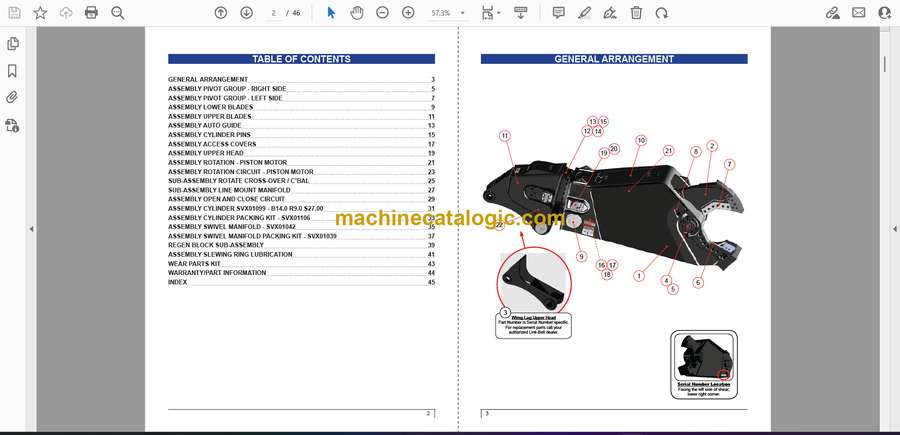
Task: Click callout number 11 on the diagram
Action: tap(505, 136)
